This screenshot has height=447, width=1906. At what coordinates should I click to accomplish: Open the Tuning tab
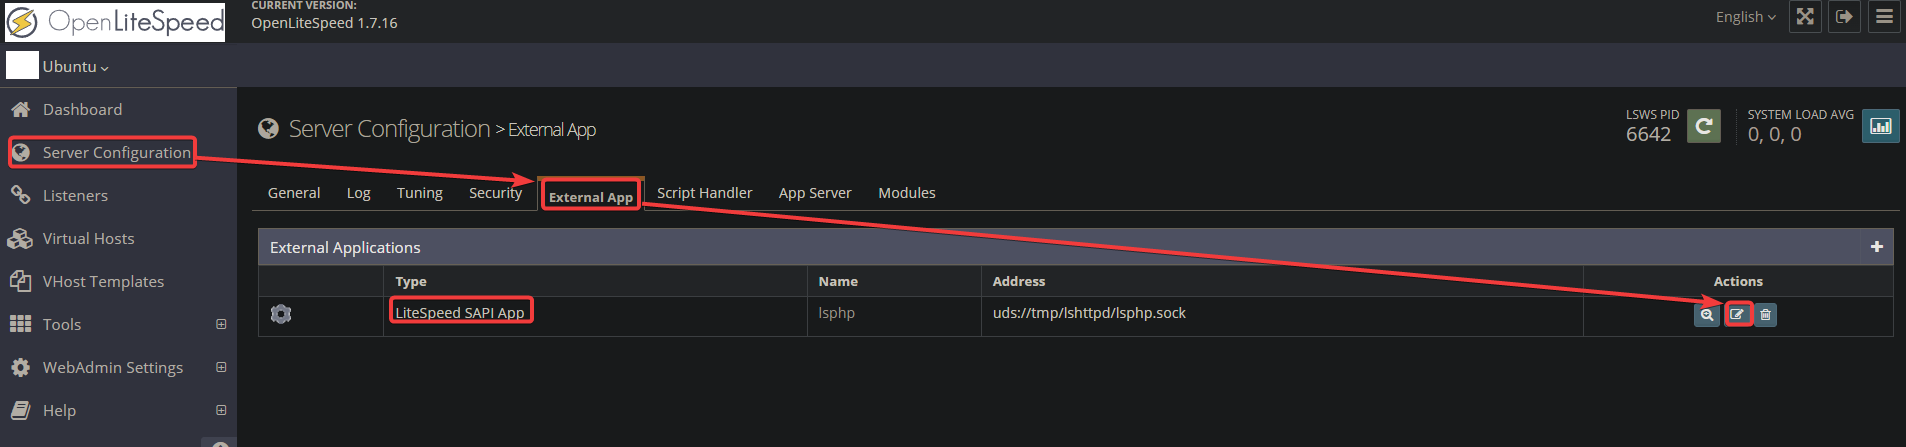(420, 193)
